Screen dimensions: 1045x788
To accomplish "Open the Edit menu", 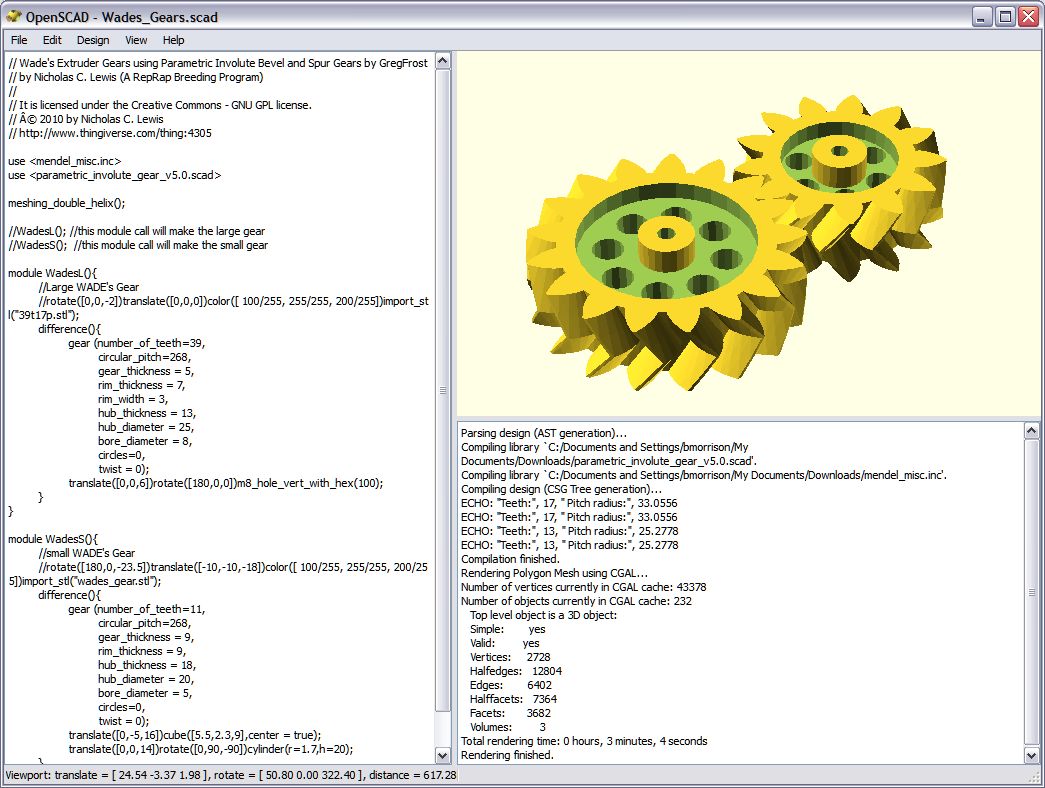I will pos(52,40).
